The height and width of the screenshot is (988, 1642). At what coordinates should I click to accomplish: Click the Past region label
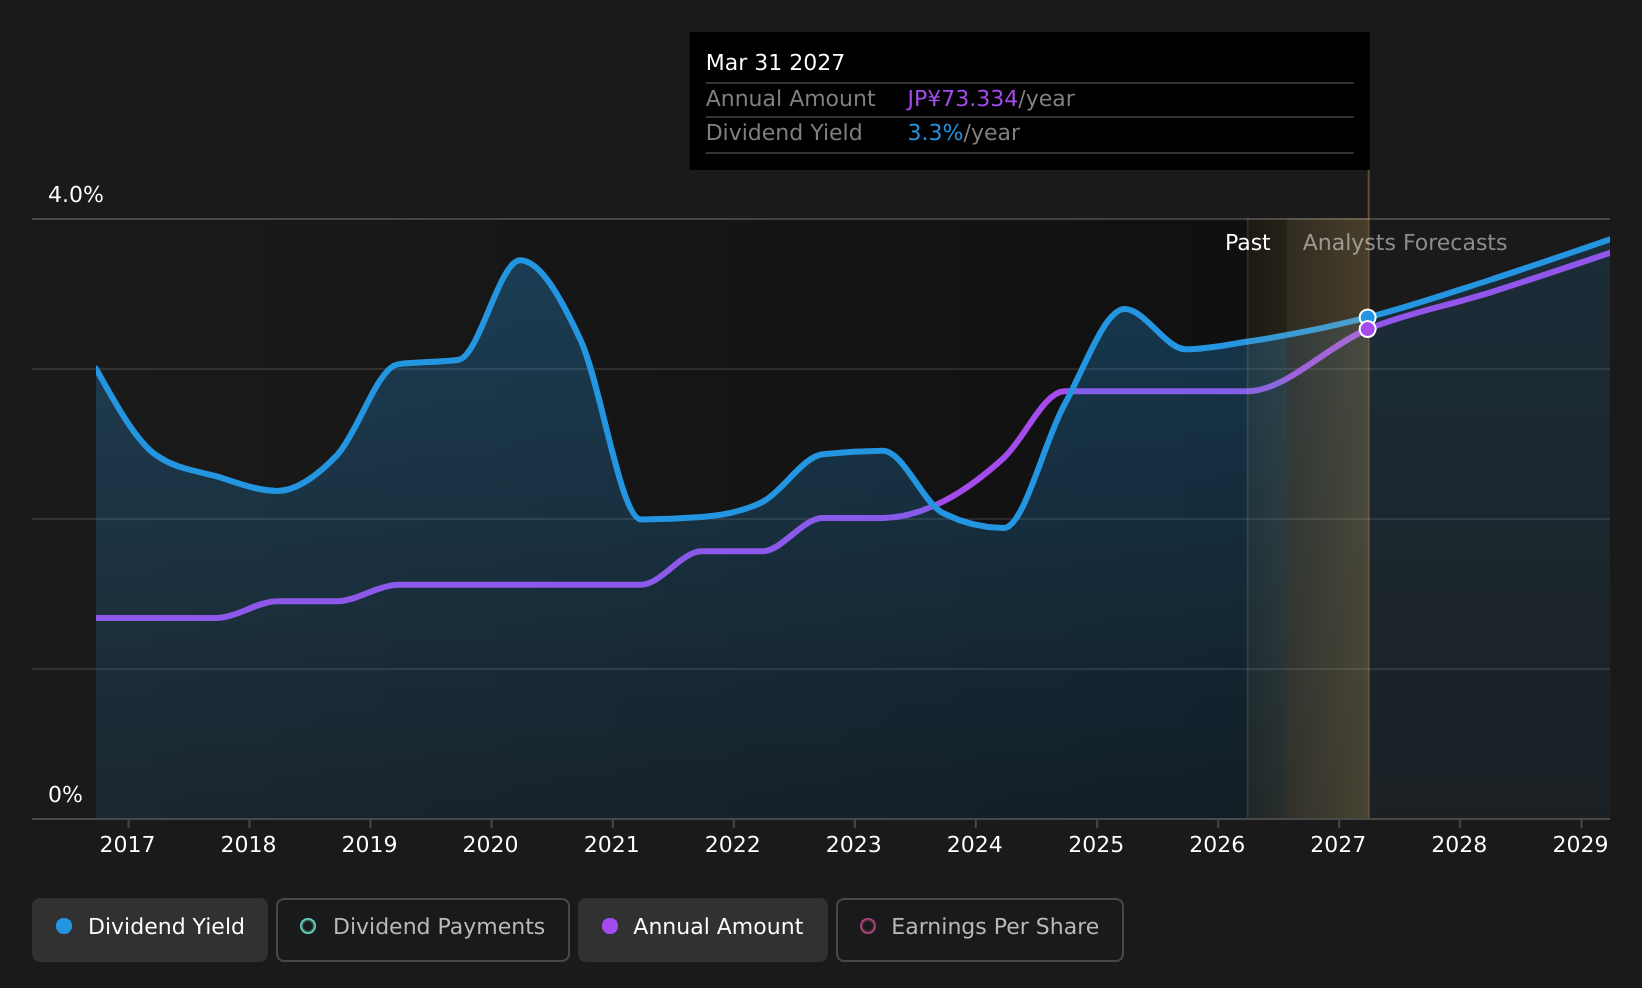pos(1247,243)
